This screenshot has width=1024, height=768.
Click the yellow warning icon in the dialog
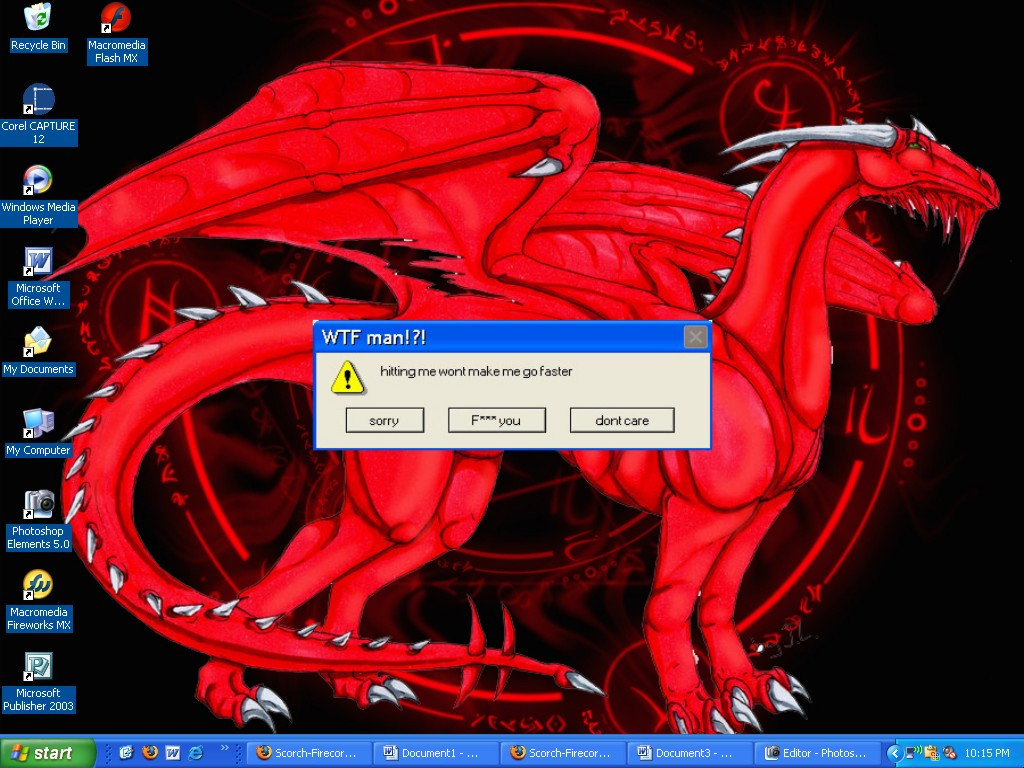tap(347, 377)
